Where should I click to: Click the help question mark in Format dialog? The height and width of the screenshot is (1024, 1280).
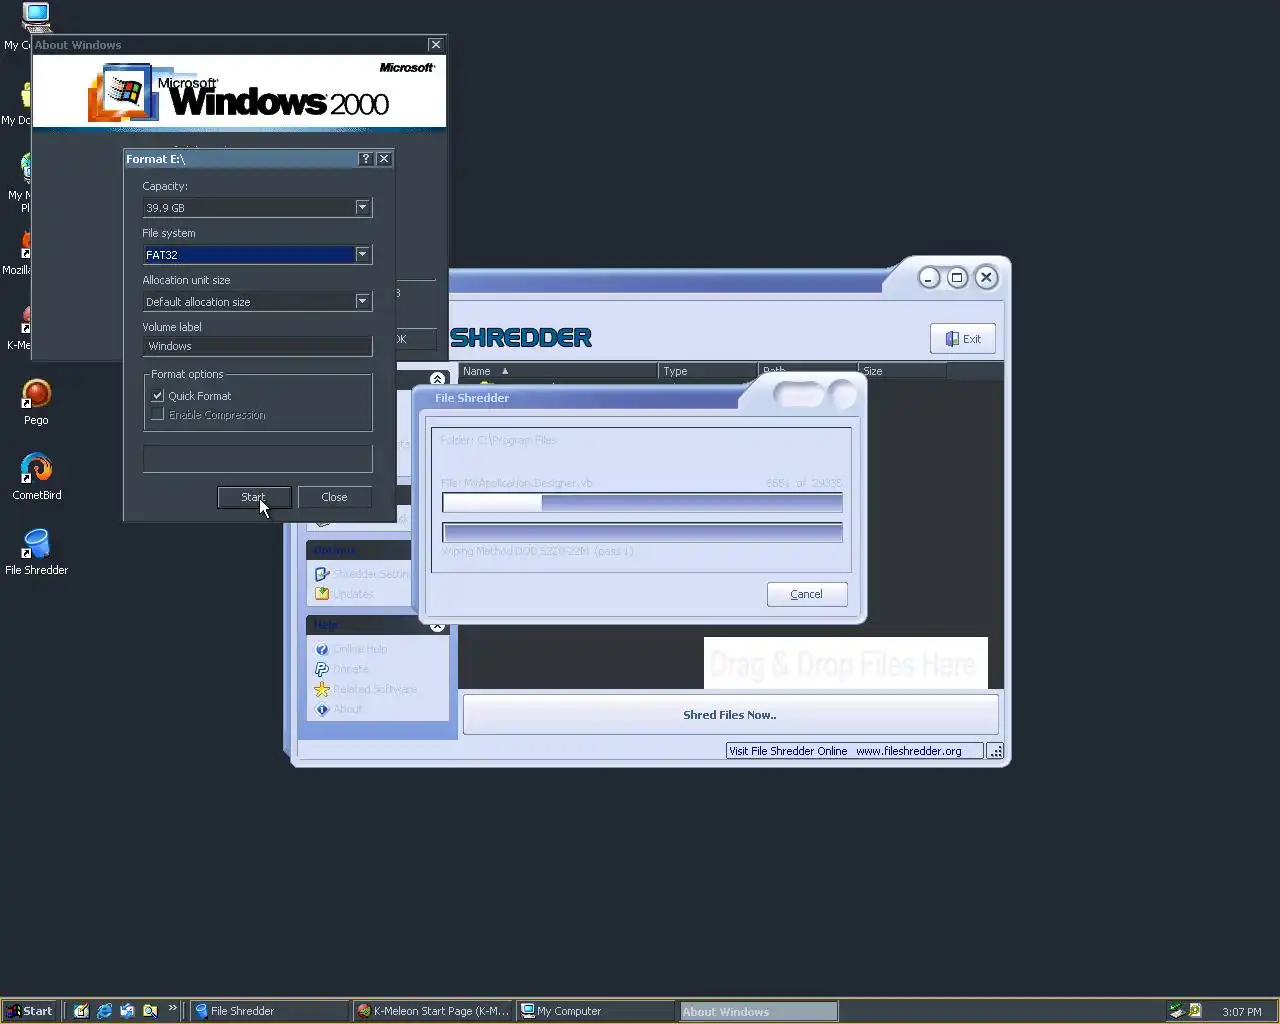tap(365, 159)
